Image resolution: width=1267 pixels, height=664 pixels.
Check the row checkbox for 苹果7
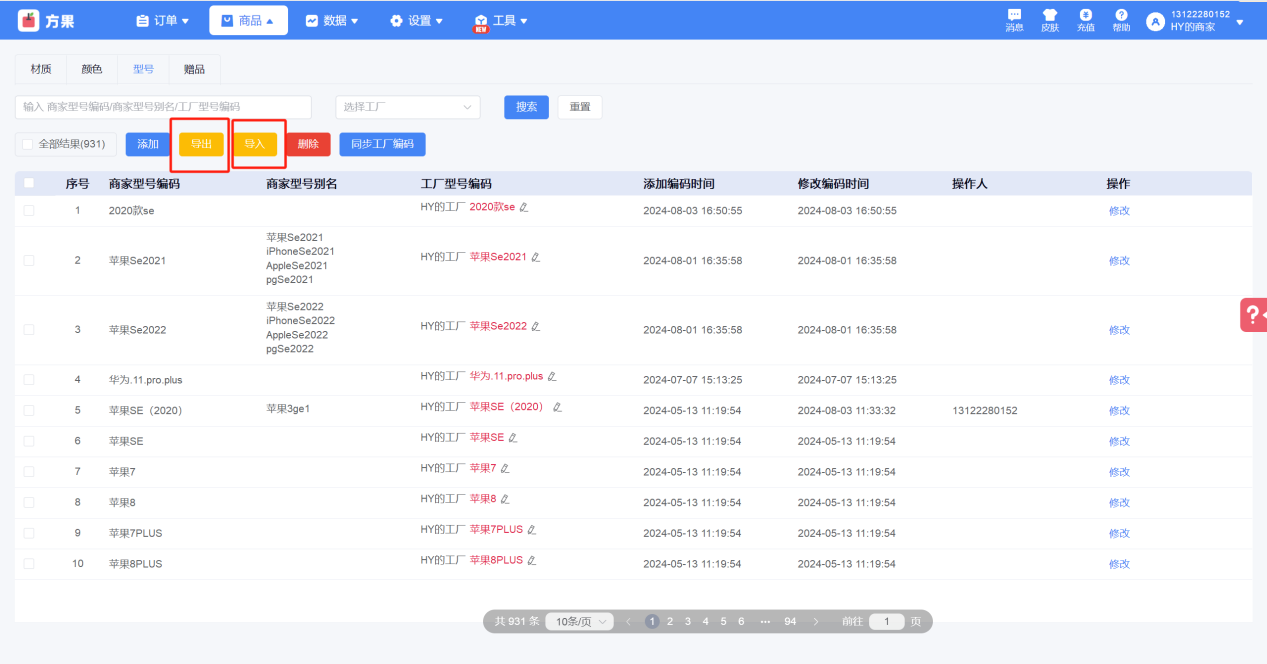point(29,471)
